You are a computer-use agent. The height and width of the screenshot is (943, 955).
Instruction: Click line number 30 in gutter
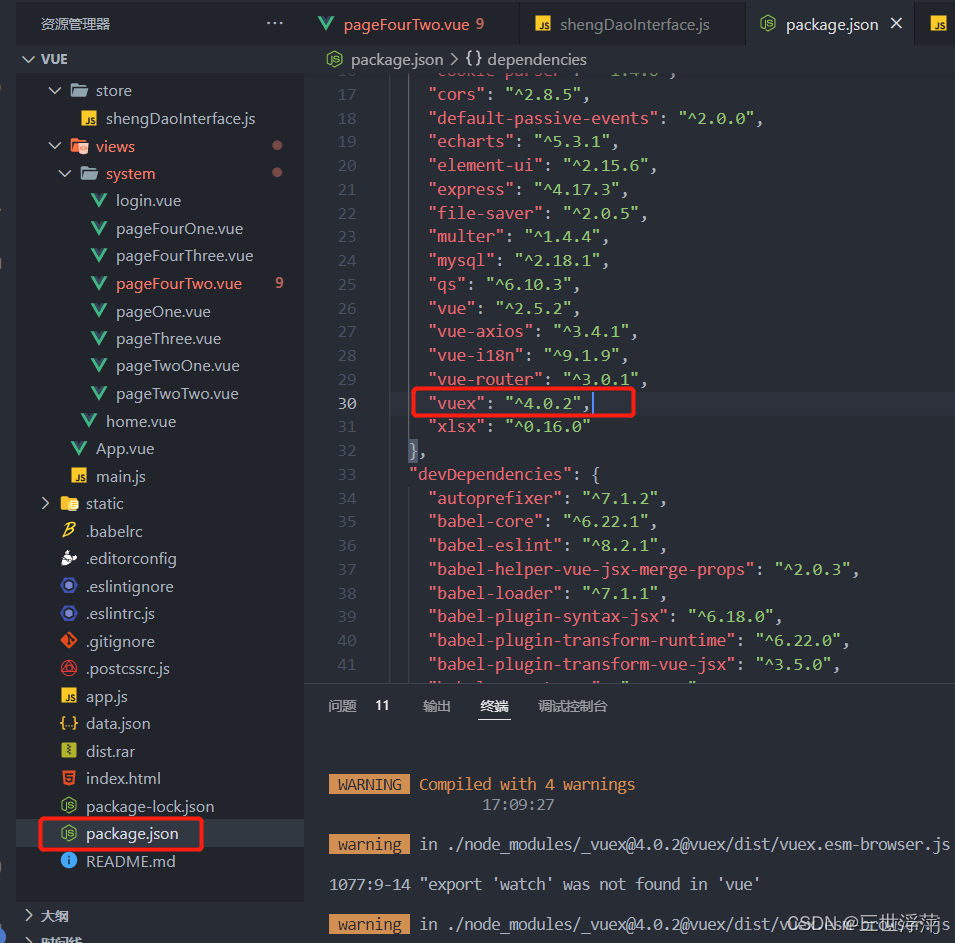tap(347, 403)
